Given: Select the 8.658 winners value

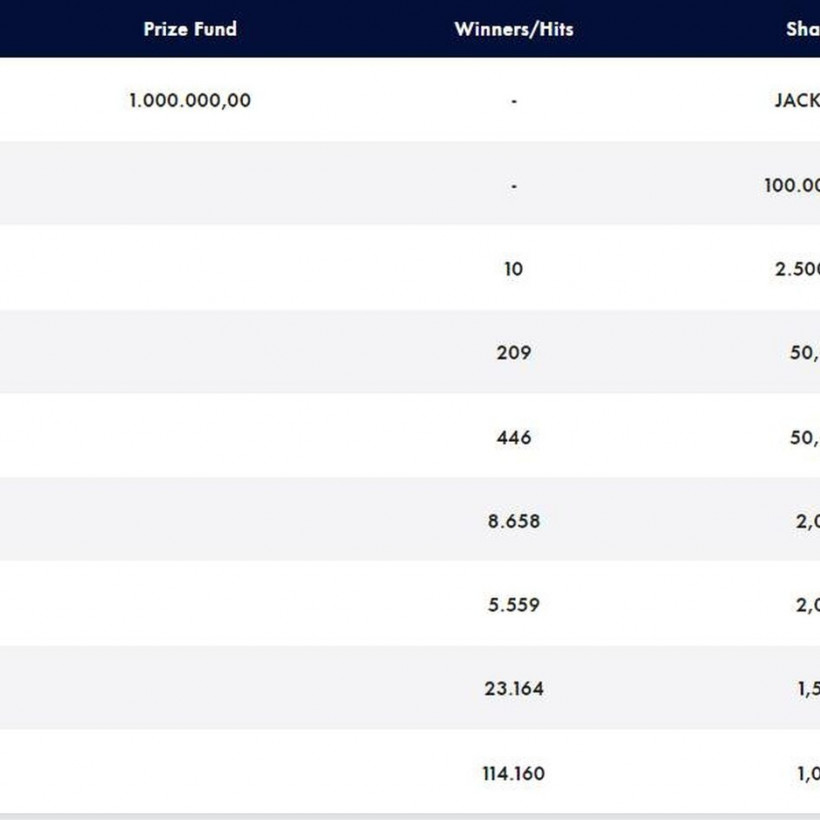Looking at the screenshot, I should pyautogui.click(x=514, y=521).
